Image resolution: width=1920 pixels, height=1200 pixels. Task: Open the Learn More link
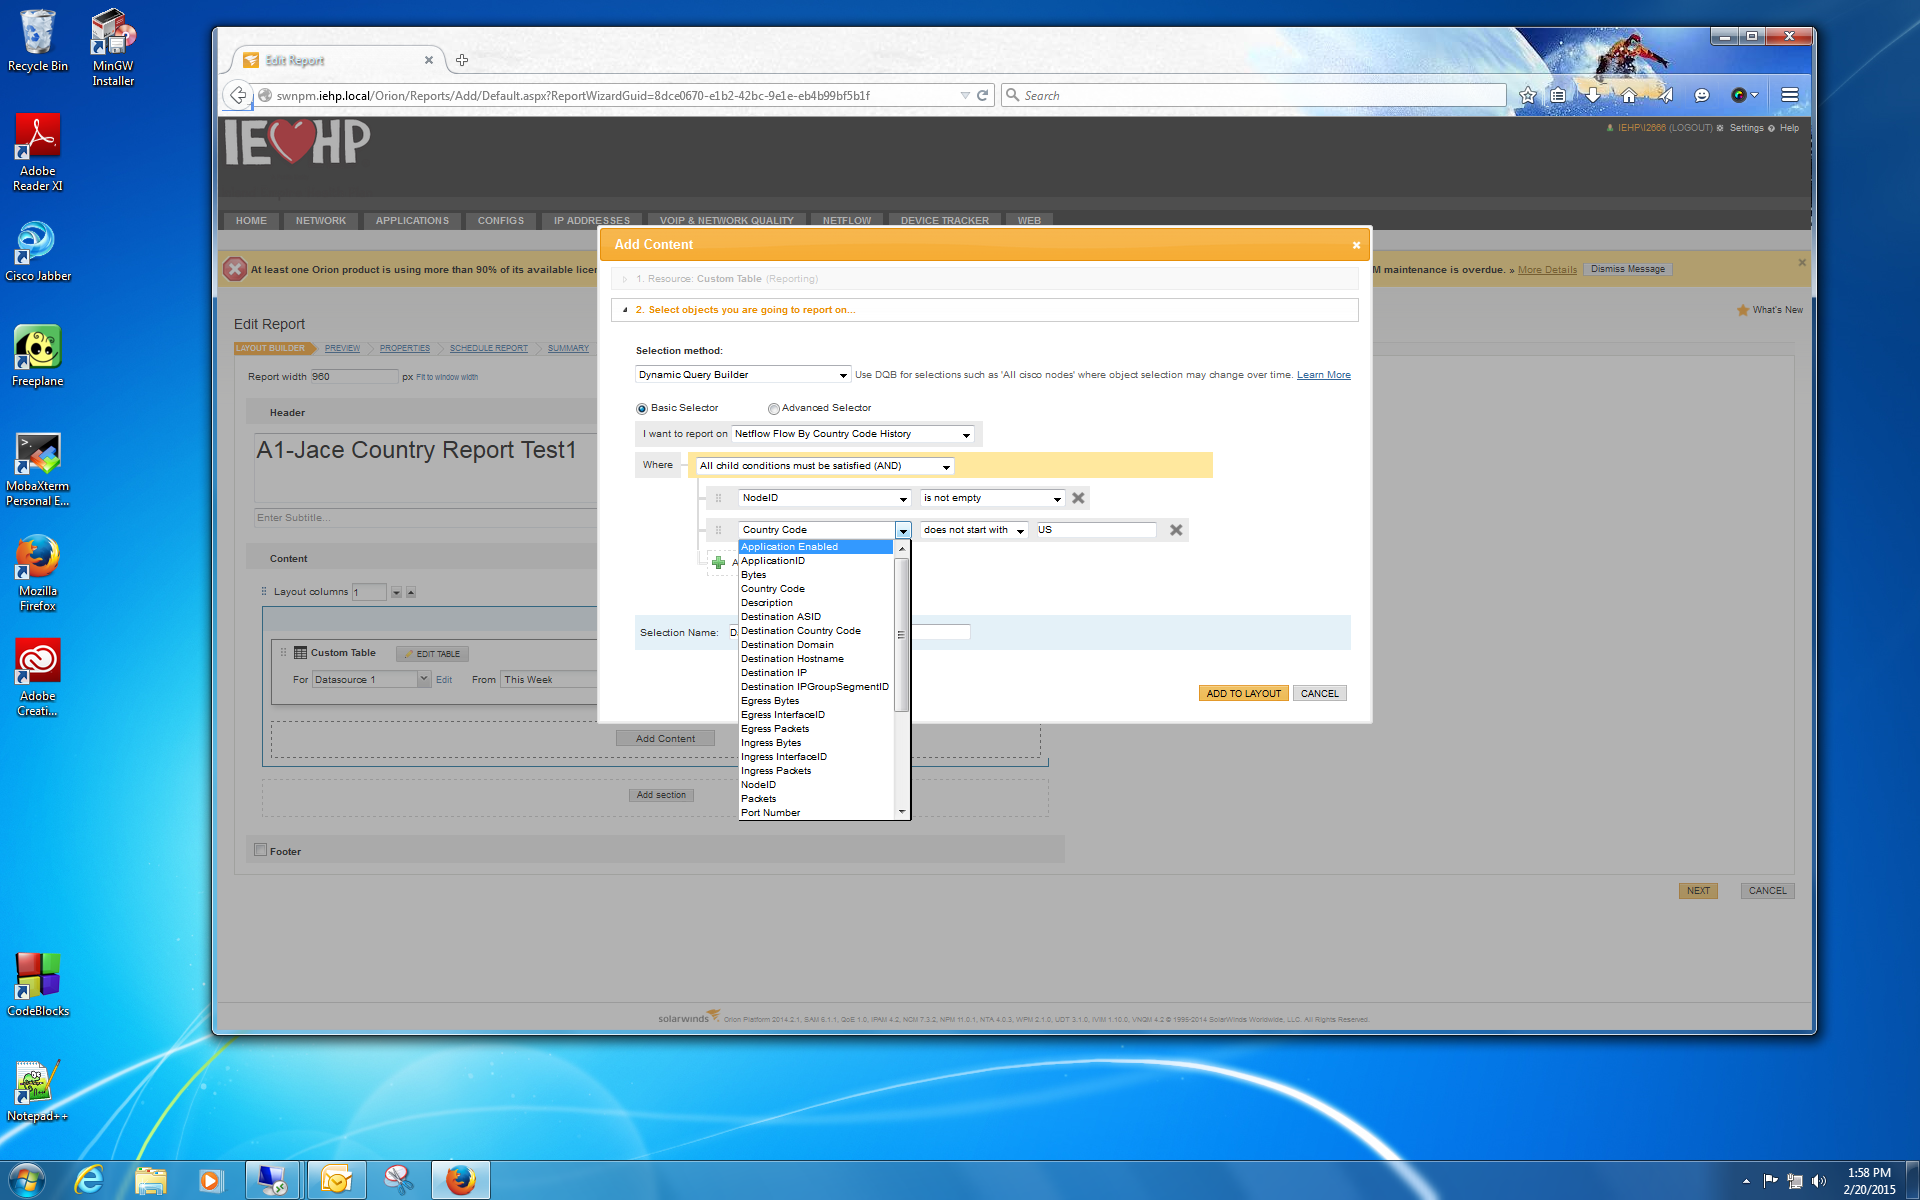(x=1323, y=375)
